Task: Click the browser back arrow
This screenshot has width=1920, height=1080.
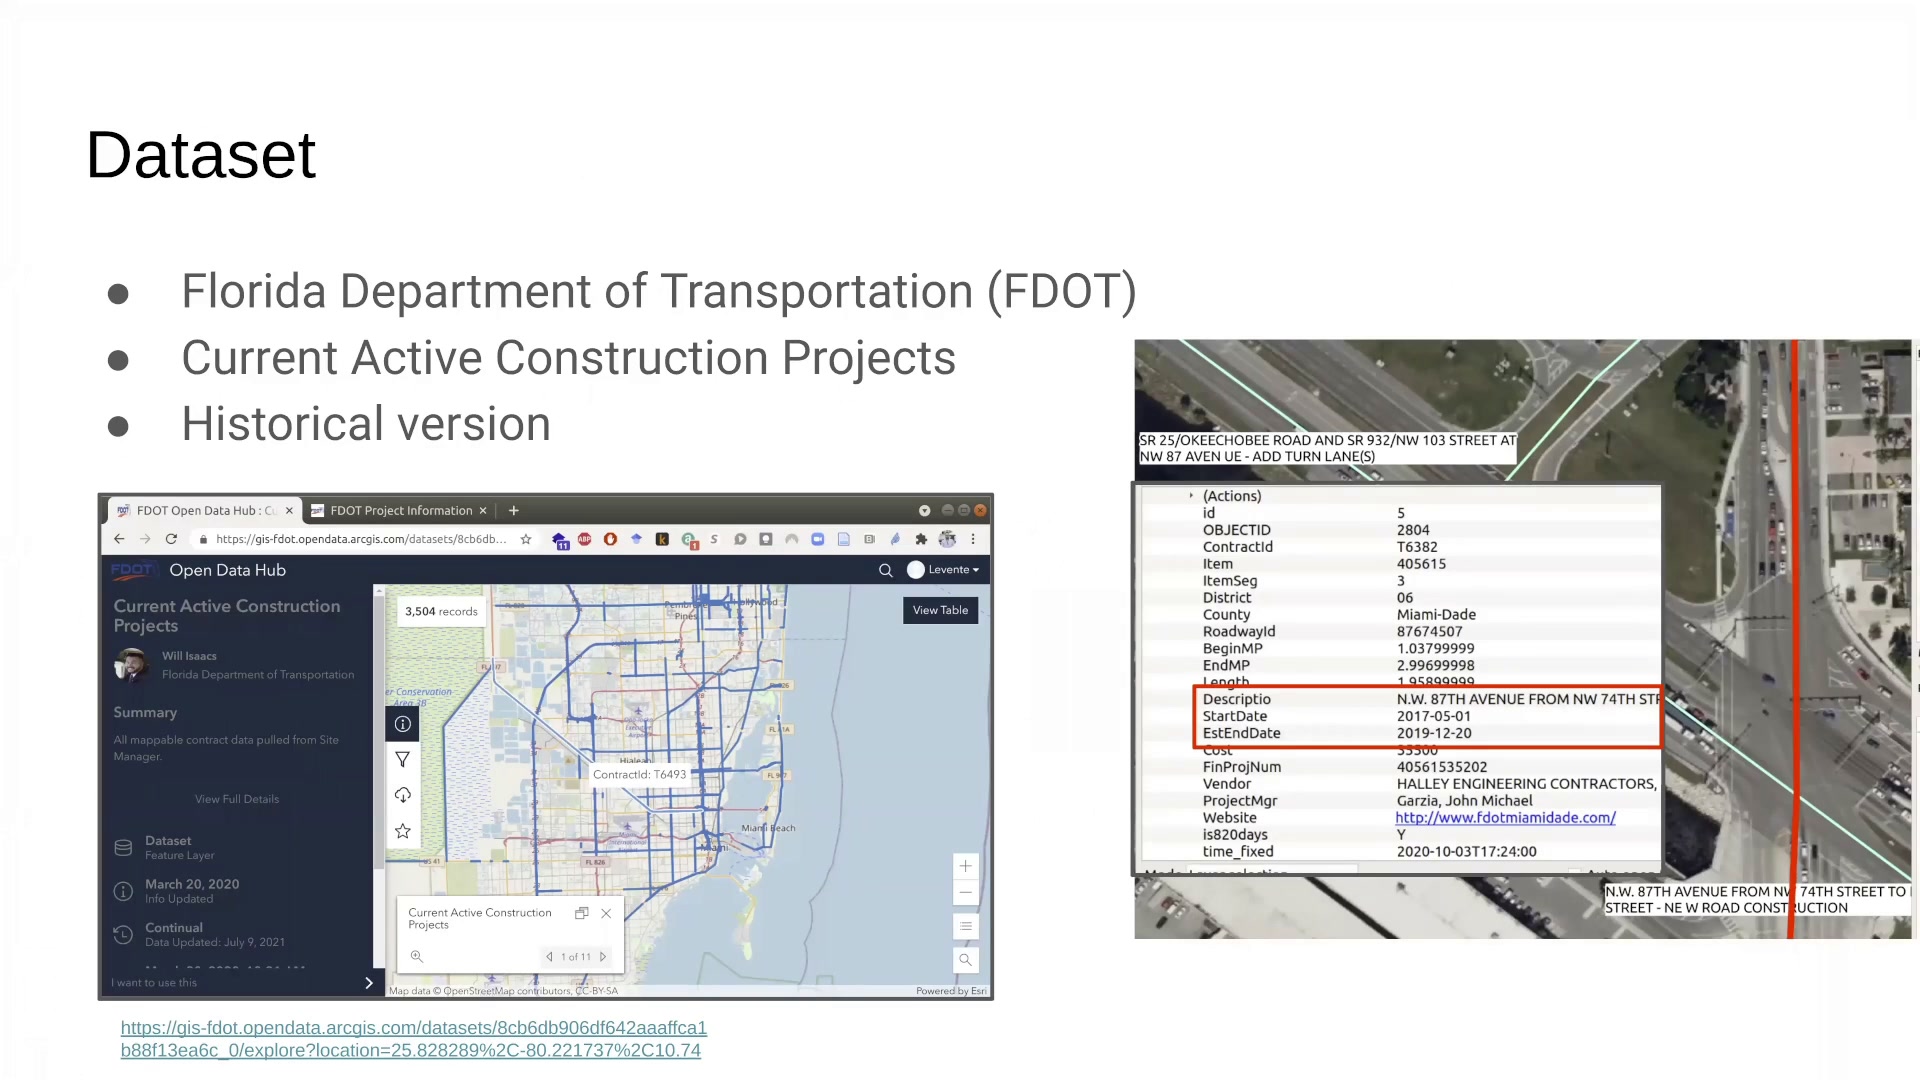Action: tap(119, 539)
